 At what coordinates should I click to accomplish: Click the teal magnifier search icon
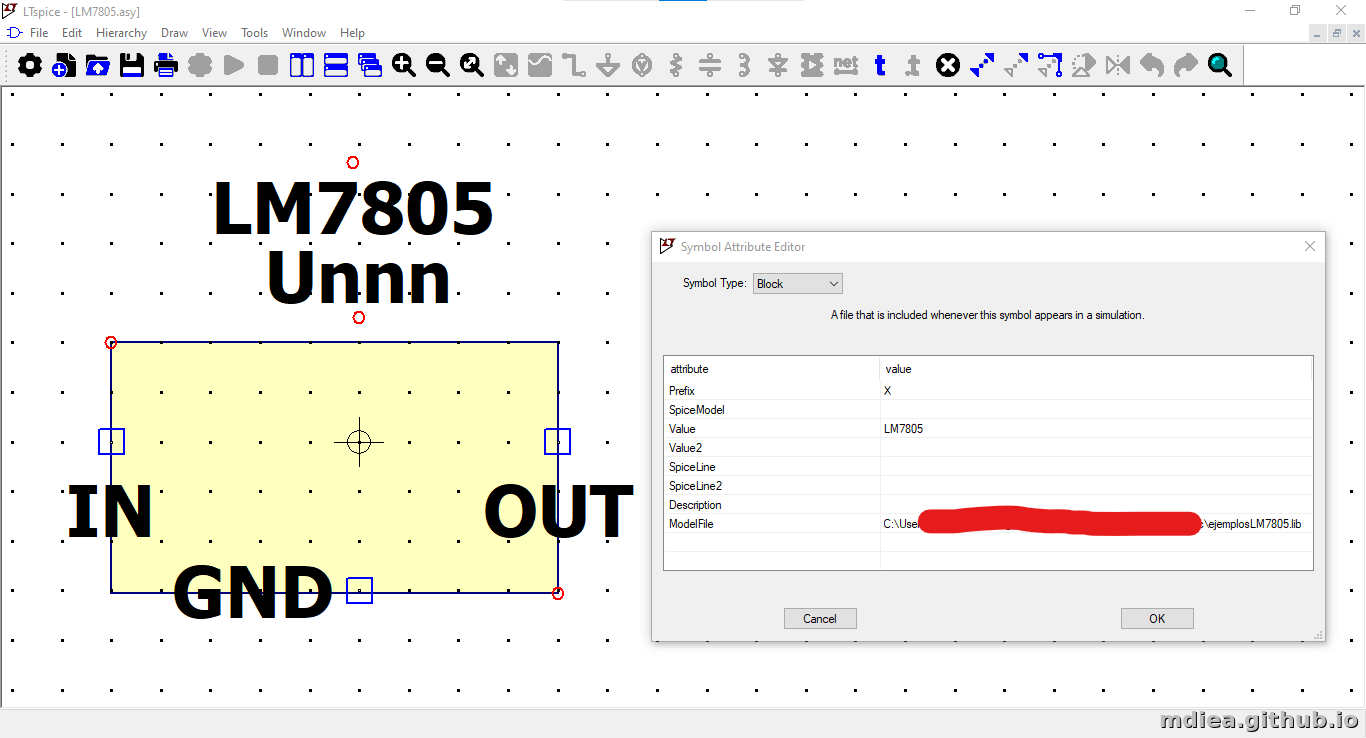click(1220, 66)
